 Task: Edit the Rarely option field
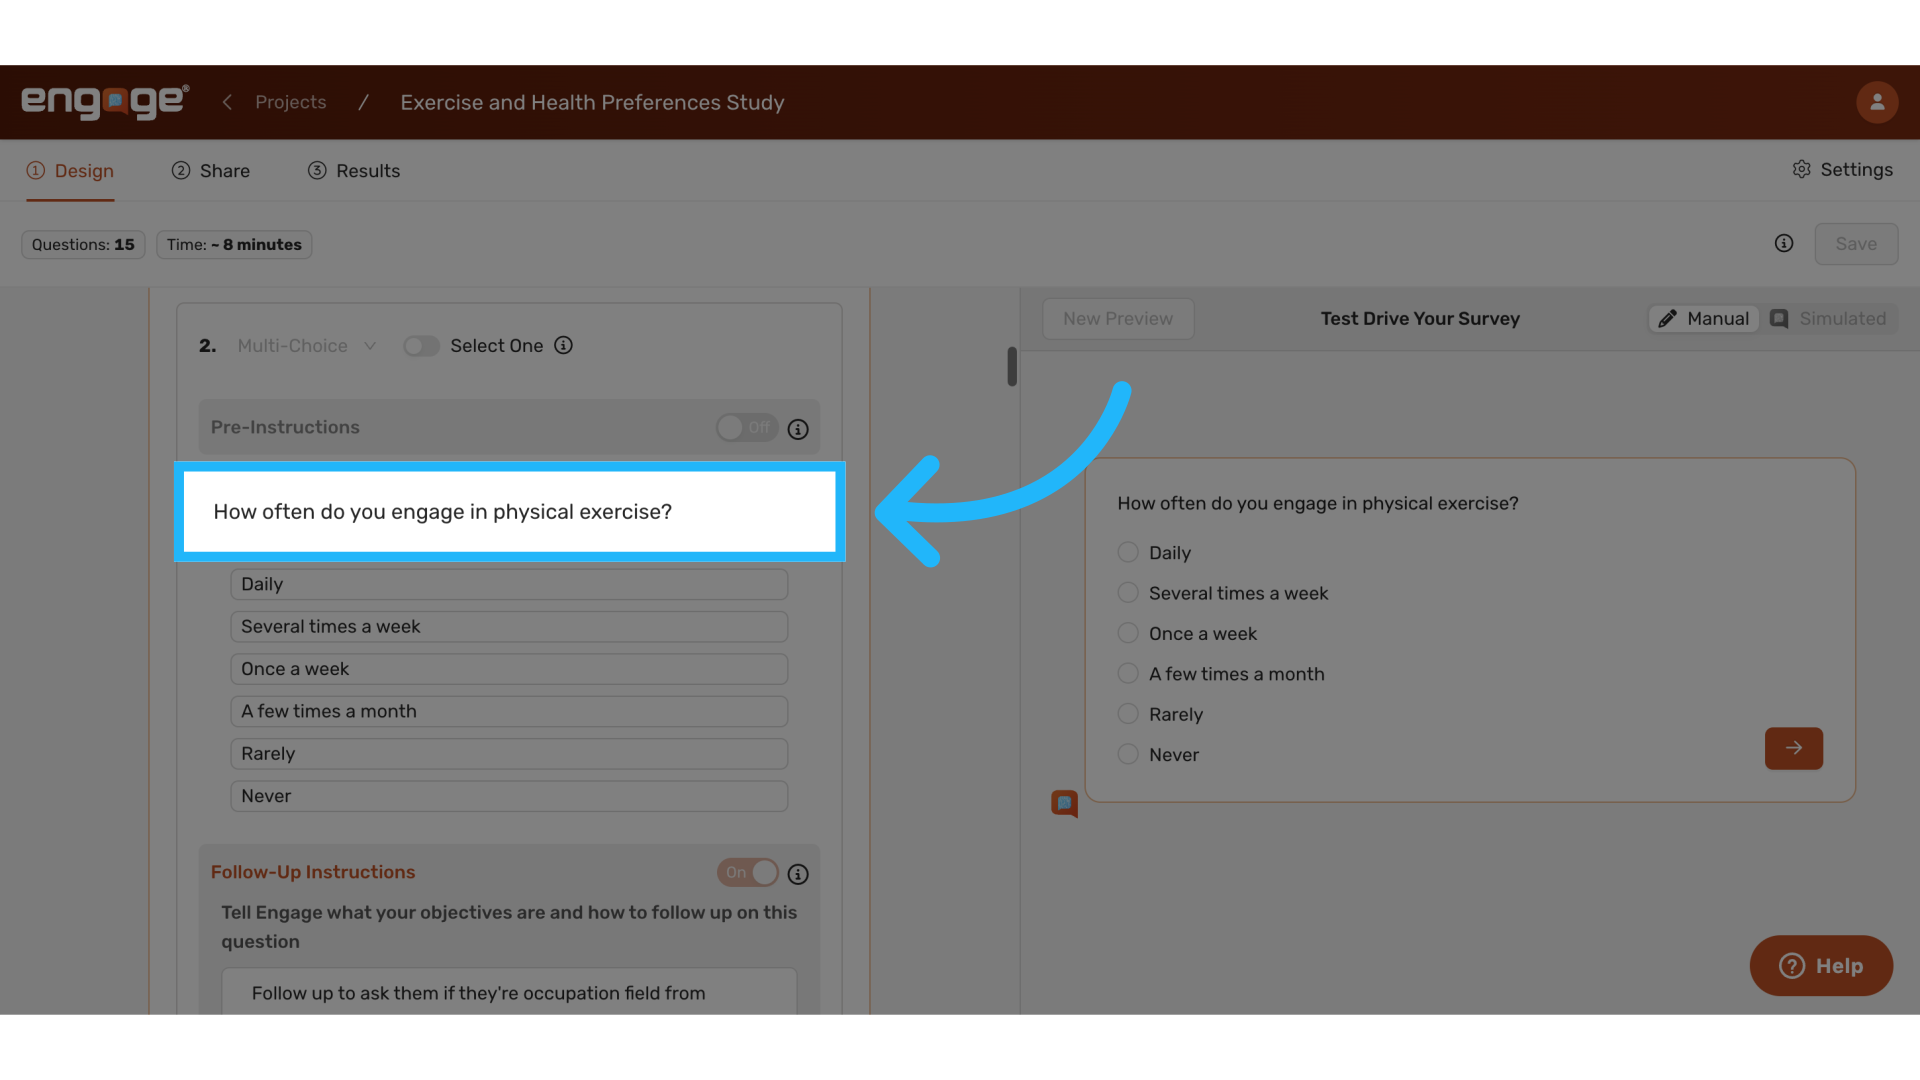[509, 754]
